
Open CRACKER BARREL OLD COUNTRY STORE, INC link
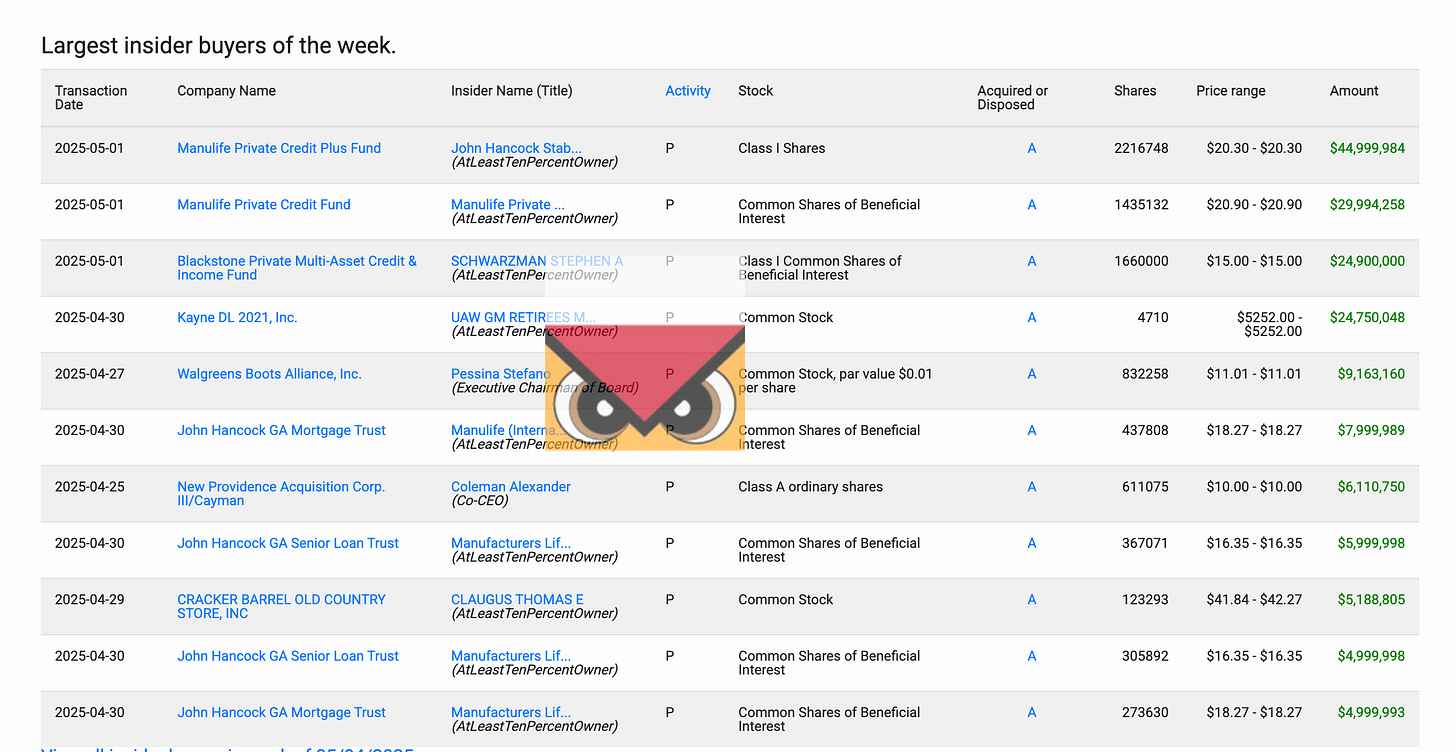click(281, 607)
